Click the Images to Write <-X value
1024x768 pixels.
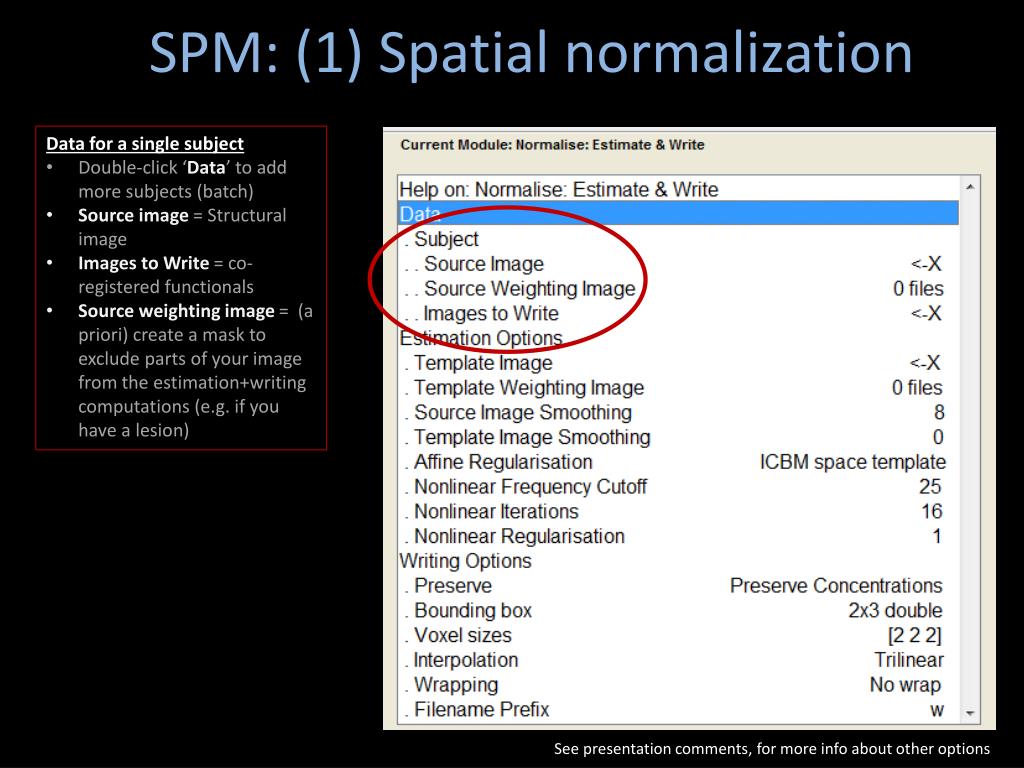point(926,313)
